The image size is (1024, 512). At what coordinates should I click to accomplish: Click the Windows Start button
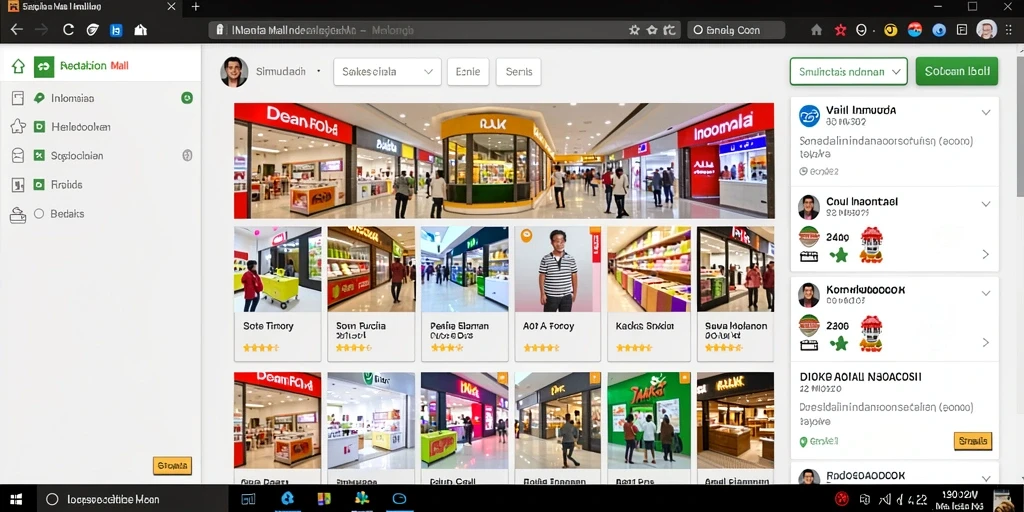(x=16, y=500)
